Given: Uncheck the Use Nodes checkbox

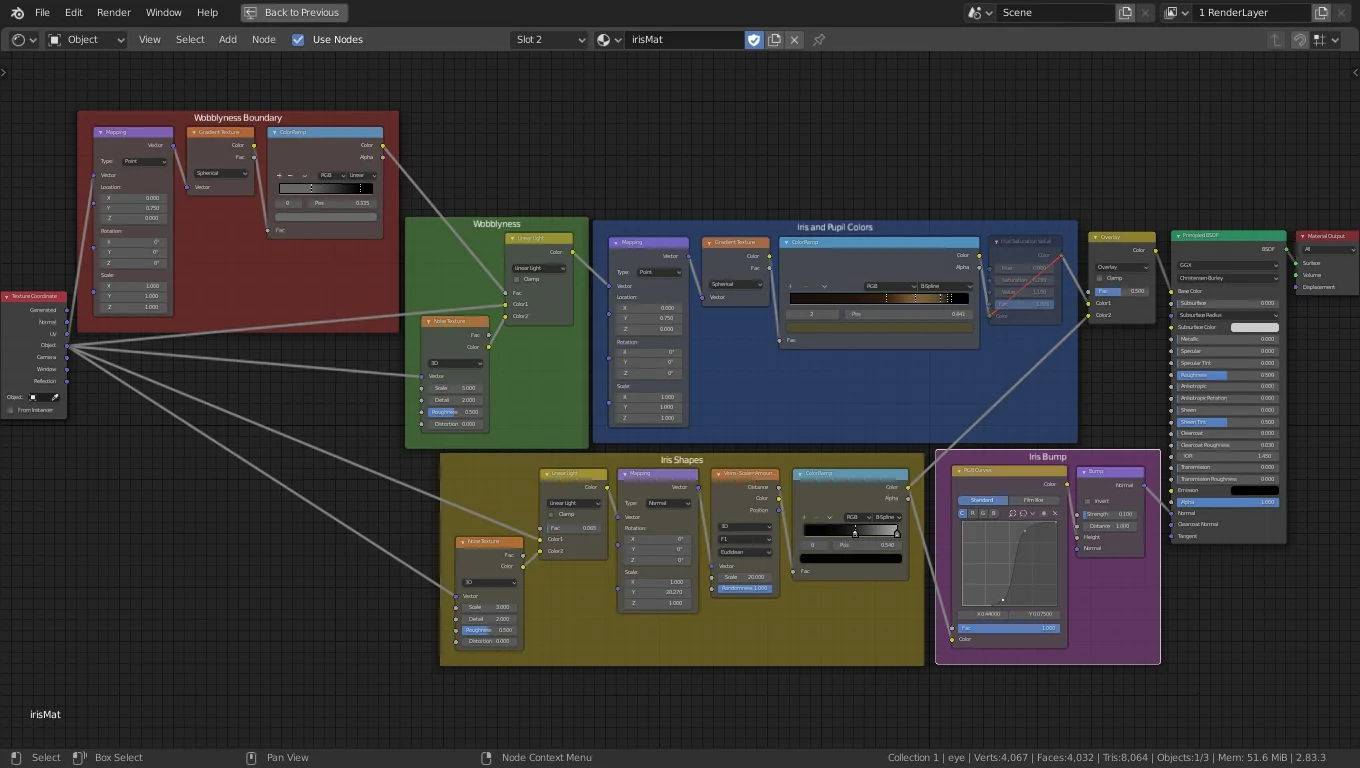Looking at the screenshot, I should (298, 40).
